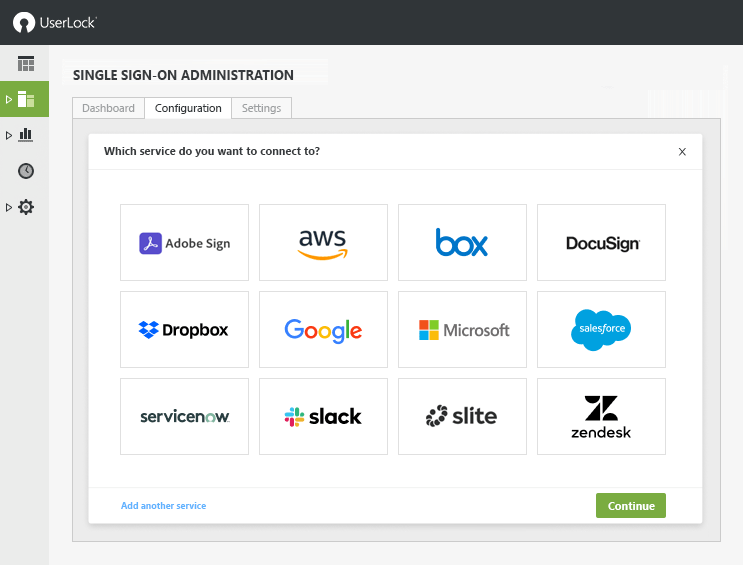Choose the Box service tile
This screenshot has width=743, height=565.
pyautogui.click(x=462, y=243)
